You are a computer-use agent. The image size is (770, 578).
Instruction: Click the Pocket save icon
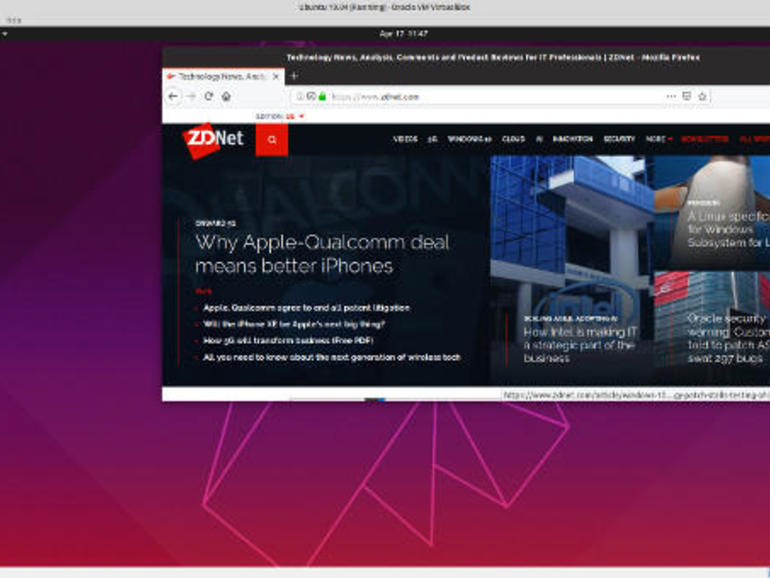(x=687, y=96)
